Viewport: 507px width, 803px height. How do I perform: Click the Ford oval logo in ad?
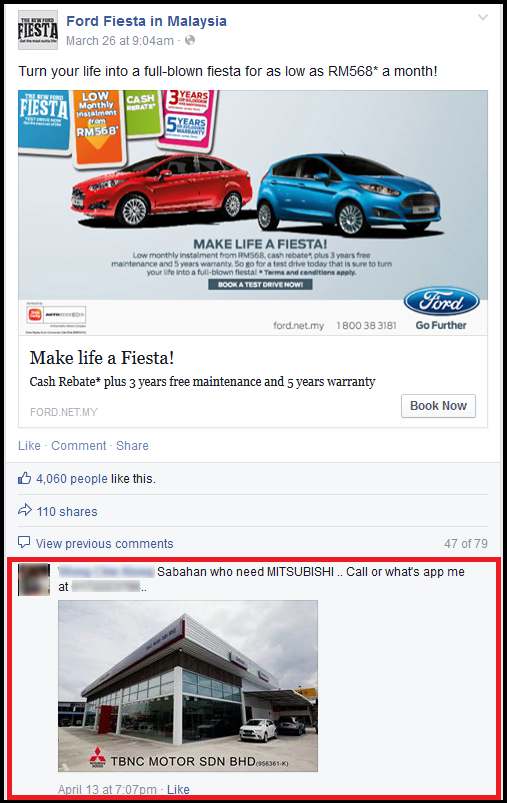click(x=441, y=302)
